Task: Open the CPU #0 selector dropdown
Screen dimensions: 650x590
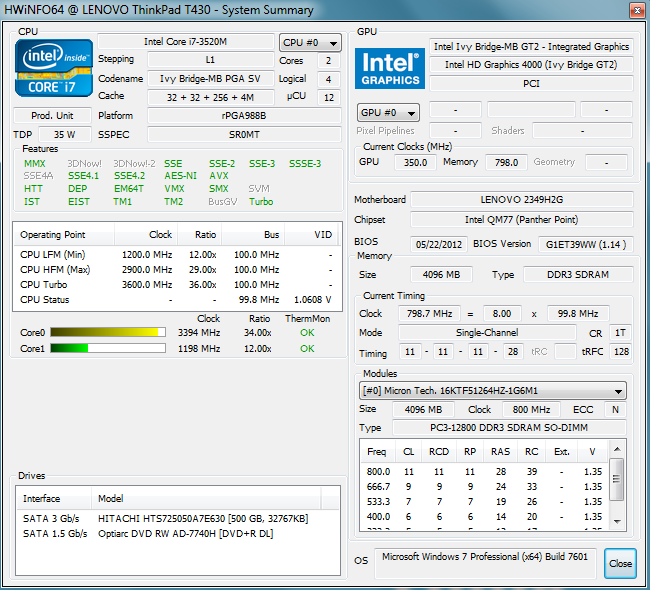Action: coord(310,43)
